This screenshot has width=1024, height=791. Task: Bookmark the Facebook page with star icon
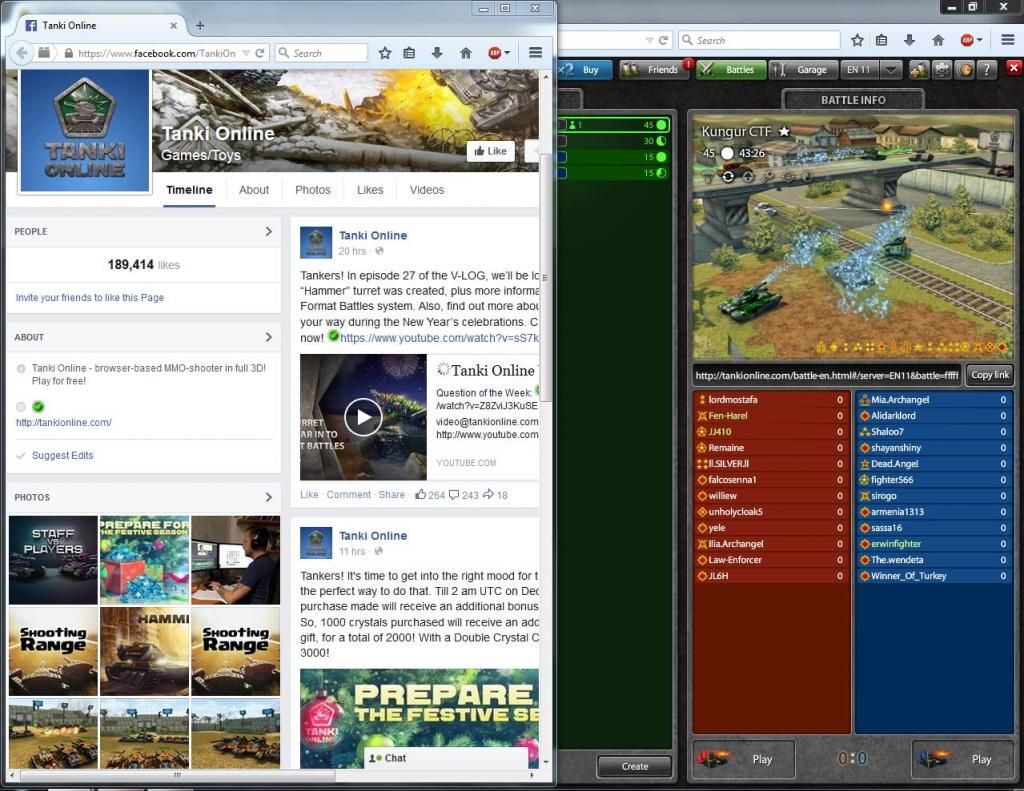(385, 53)
